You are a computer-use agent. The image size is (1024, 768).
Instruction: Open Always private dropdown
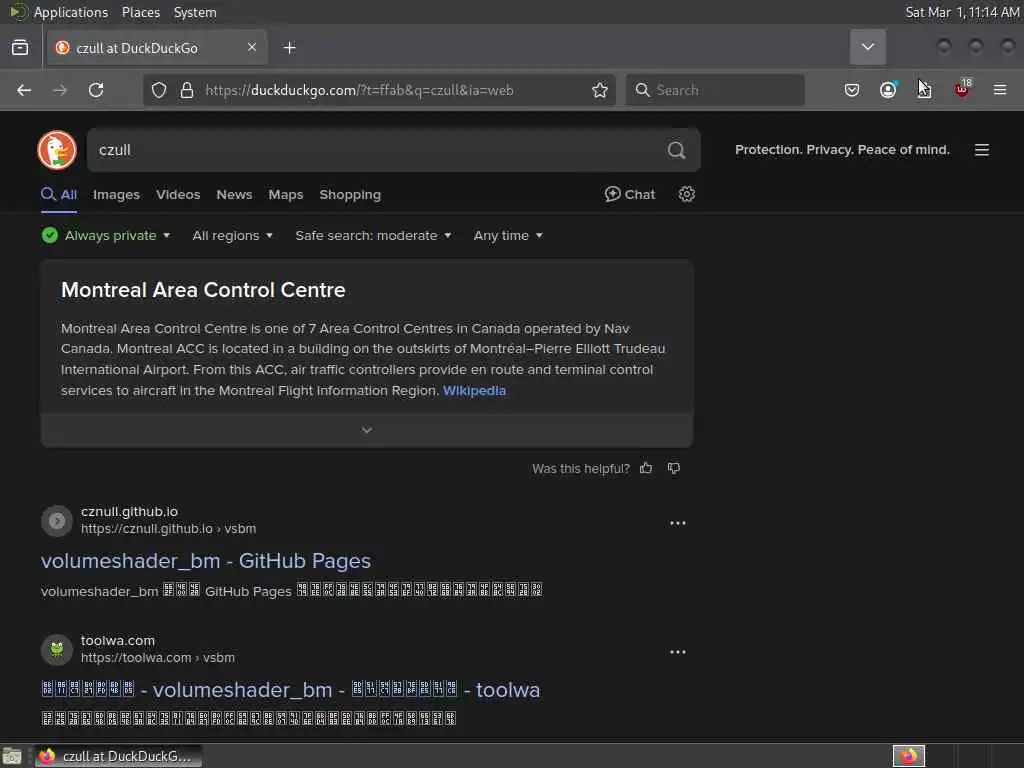(106, 235)
